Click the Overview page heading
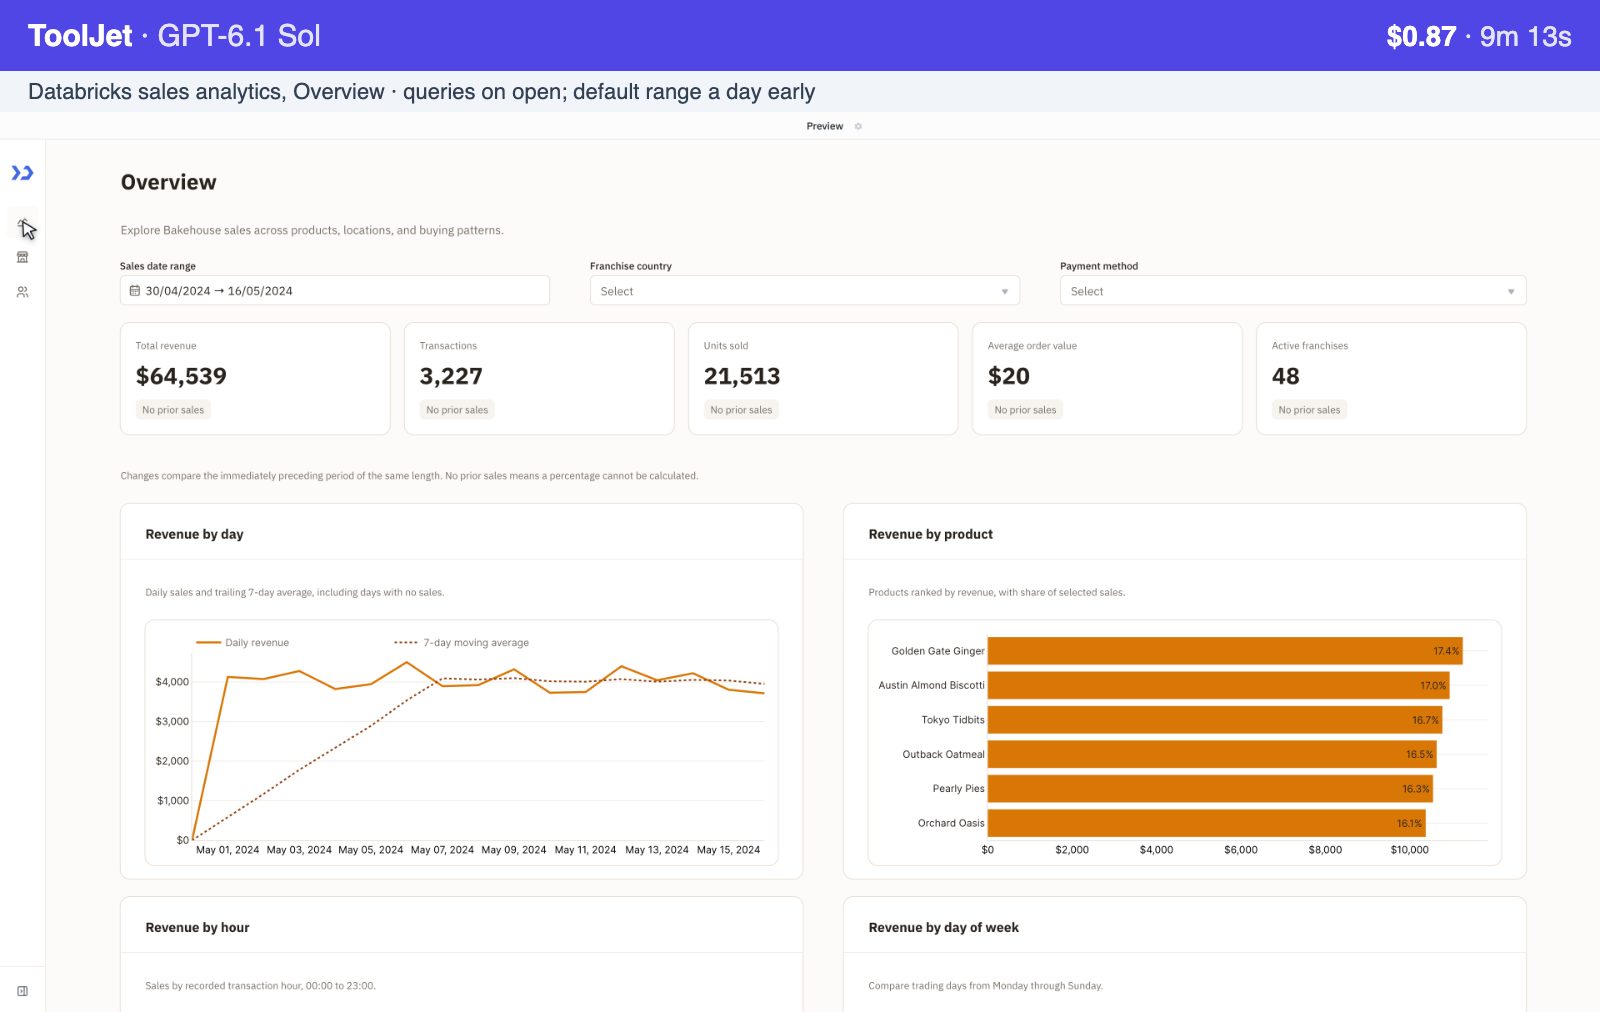Image resolution: width=1600 pixels, height=1012 pixels. pos(168,182)
